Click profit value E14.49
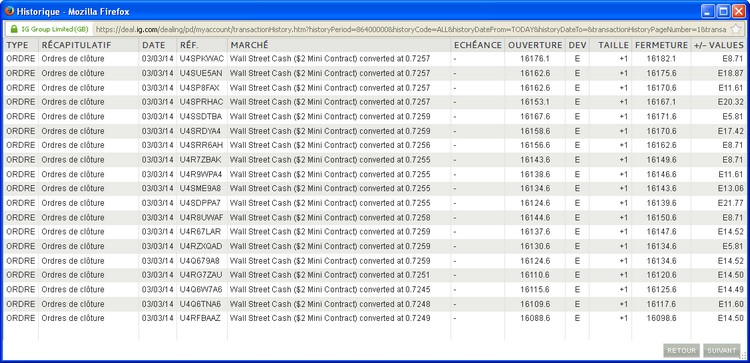This screenshot has height=363, width=750. (730, 289)
